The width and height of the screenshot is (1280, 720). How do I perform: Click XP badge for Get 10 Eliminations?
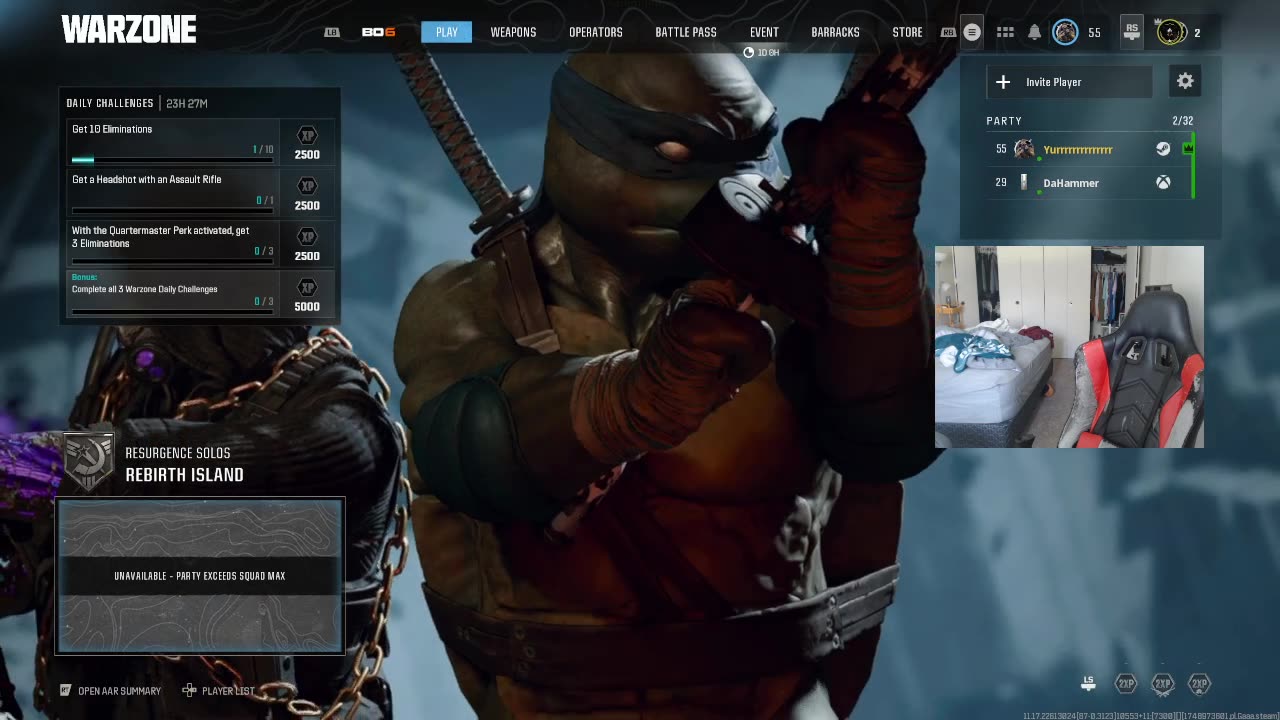307,143
